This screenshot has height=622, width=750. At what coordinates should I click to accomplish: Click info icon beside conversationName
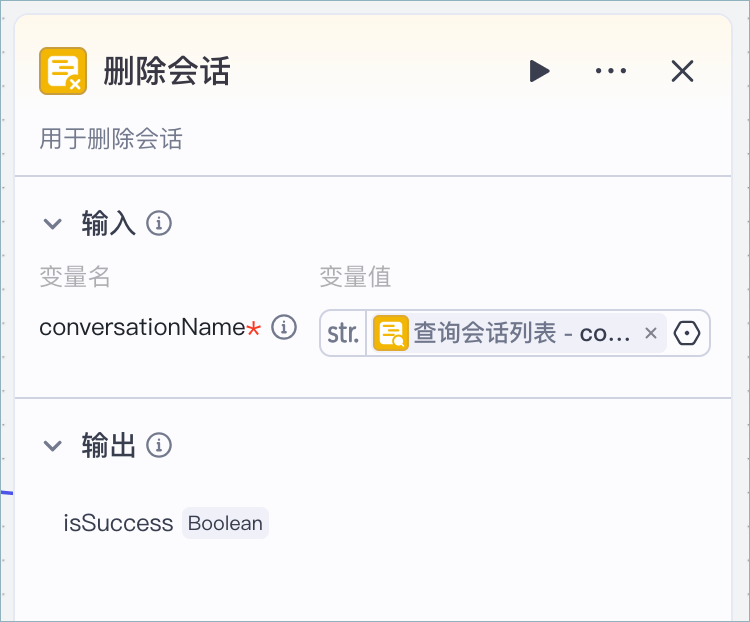click(284, 328)
